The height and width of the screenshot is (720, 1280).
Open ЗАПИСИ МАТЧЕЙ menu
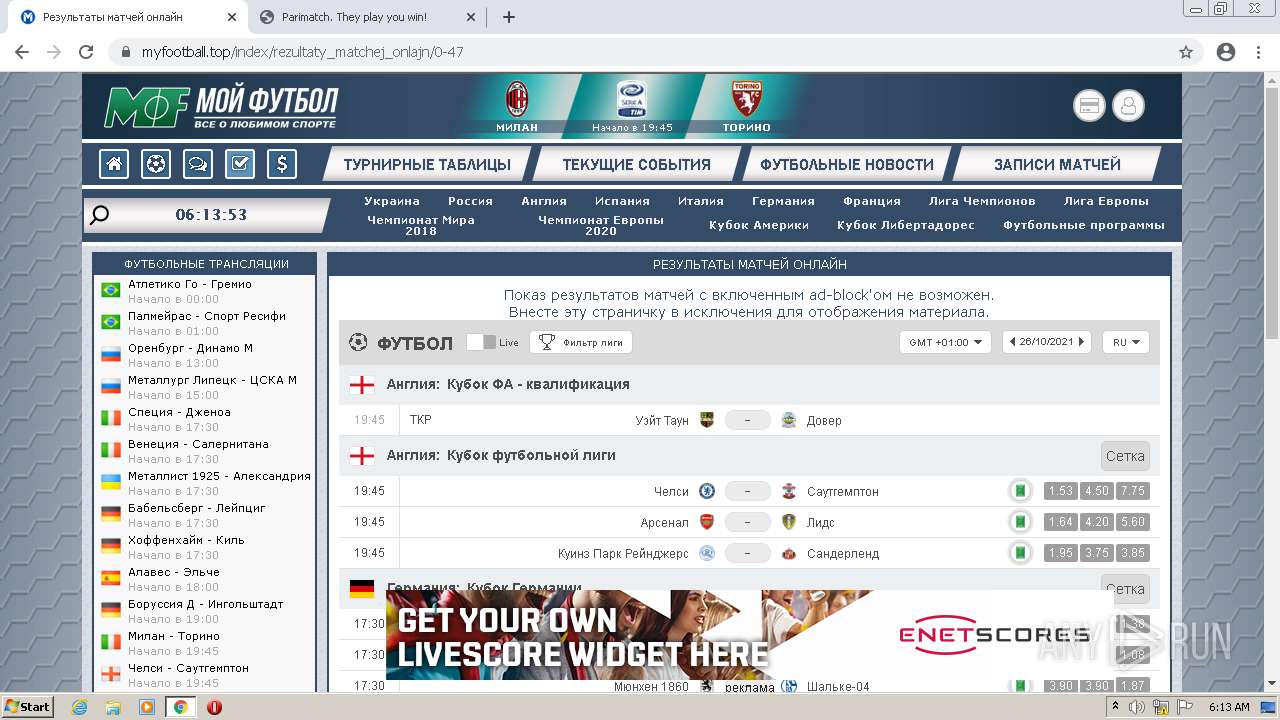[x=1057, y=165]
